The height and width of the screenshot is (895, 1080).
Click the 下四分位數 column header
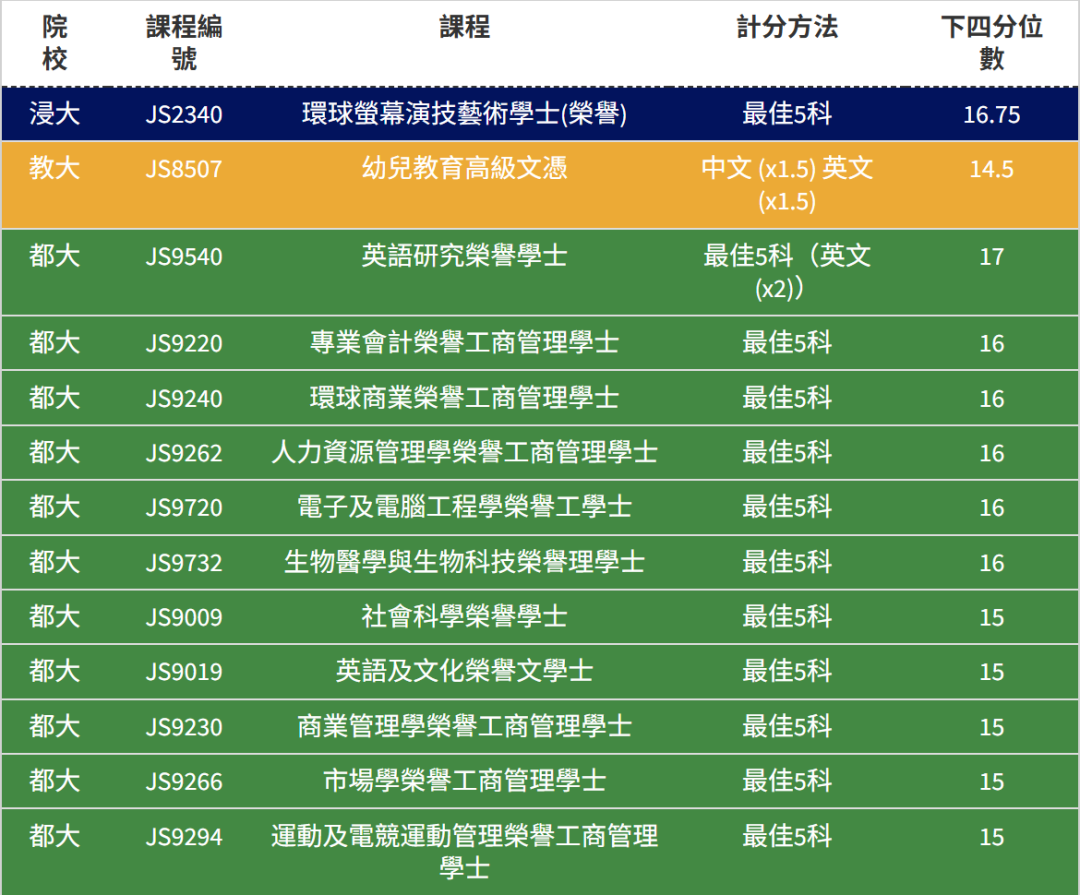pyautogui.click(x=992, y=43)
